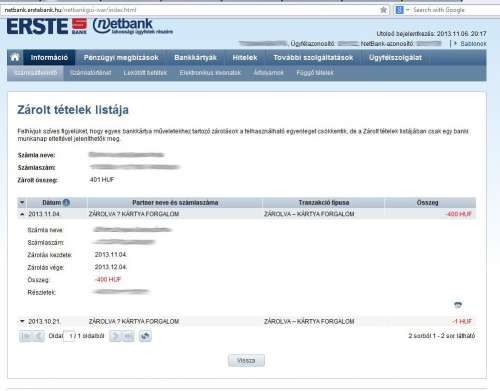The image size is (500, 391).
Task: Go to next page of results
Action: (115, 336)
